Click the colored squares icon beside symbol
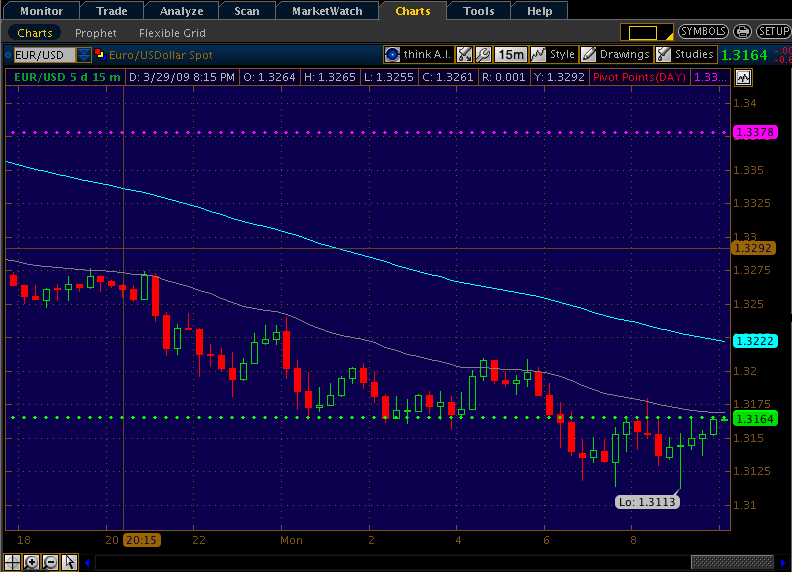The width and height of the screenshot is (792, 572). tap(101, 54)
